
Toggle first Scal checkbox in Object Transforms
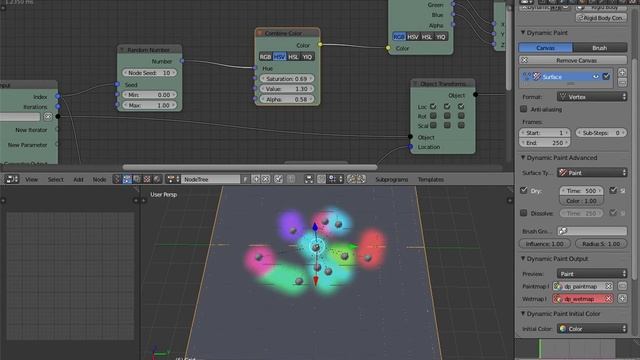coord(433,125)
